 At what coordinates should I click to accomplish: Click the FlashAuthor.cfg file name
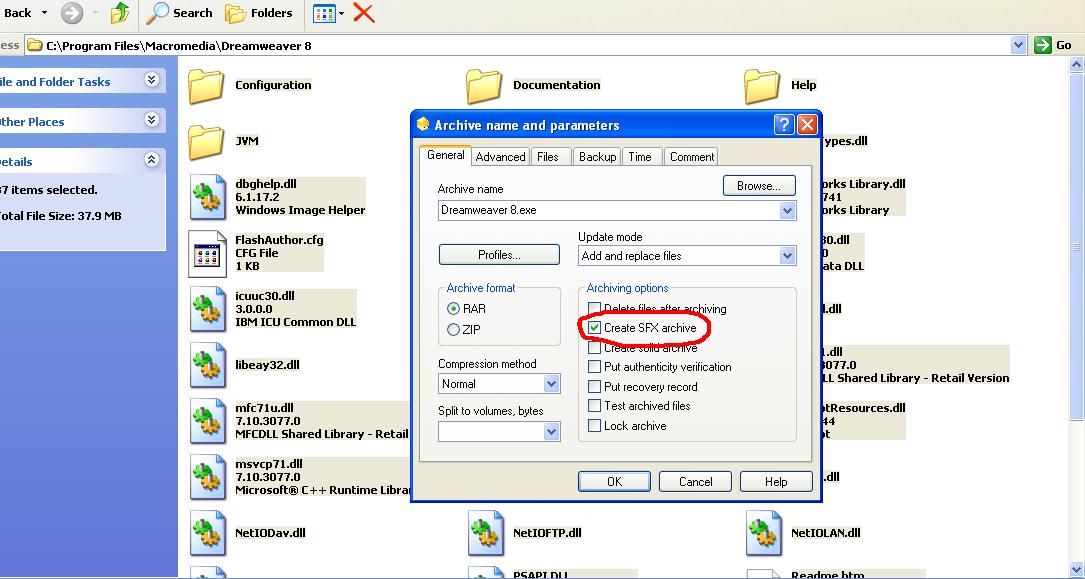click(x=279, y=240)
